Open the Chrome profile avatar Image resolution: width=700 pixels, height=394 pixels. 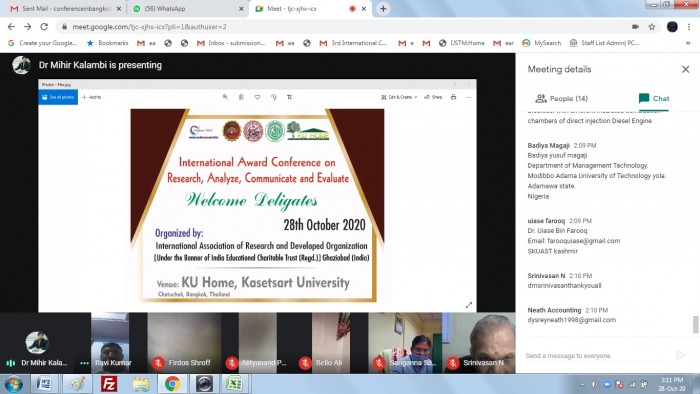click(x=672, y=27)
